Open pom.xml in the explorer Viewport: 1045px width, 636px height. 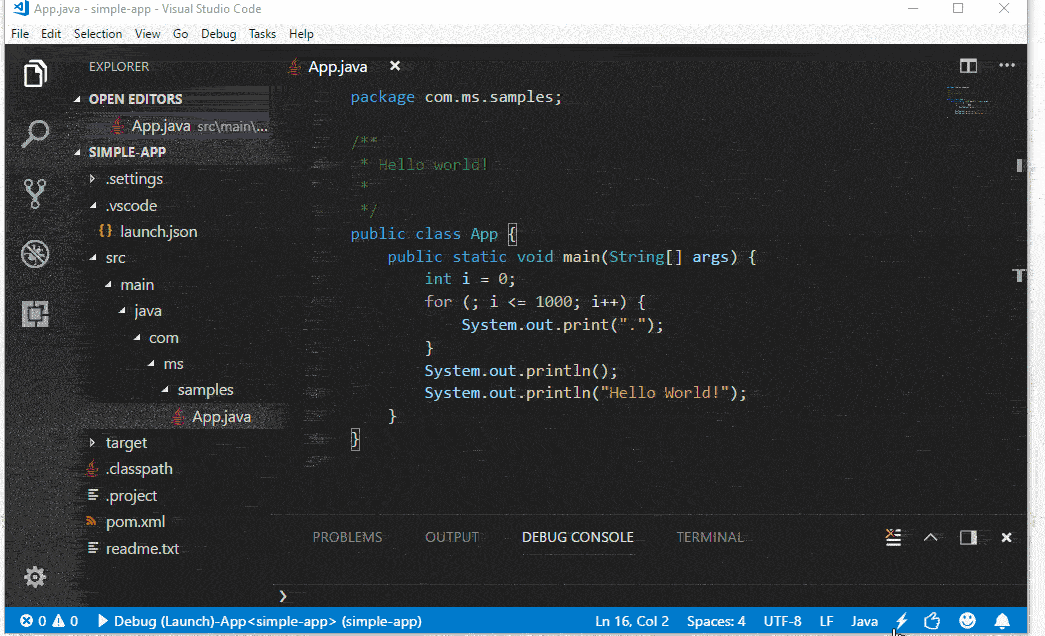click(135, 522)
